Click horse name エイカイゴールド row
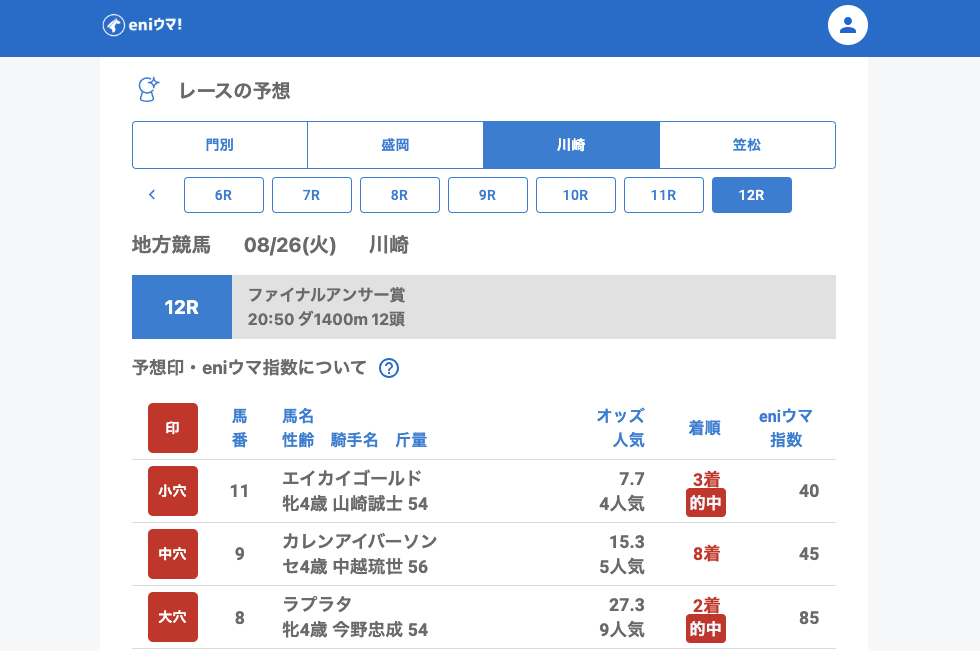Viewport: 980px width, 651px height. 352,478
